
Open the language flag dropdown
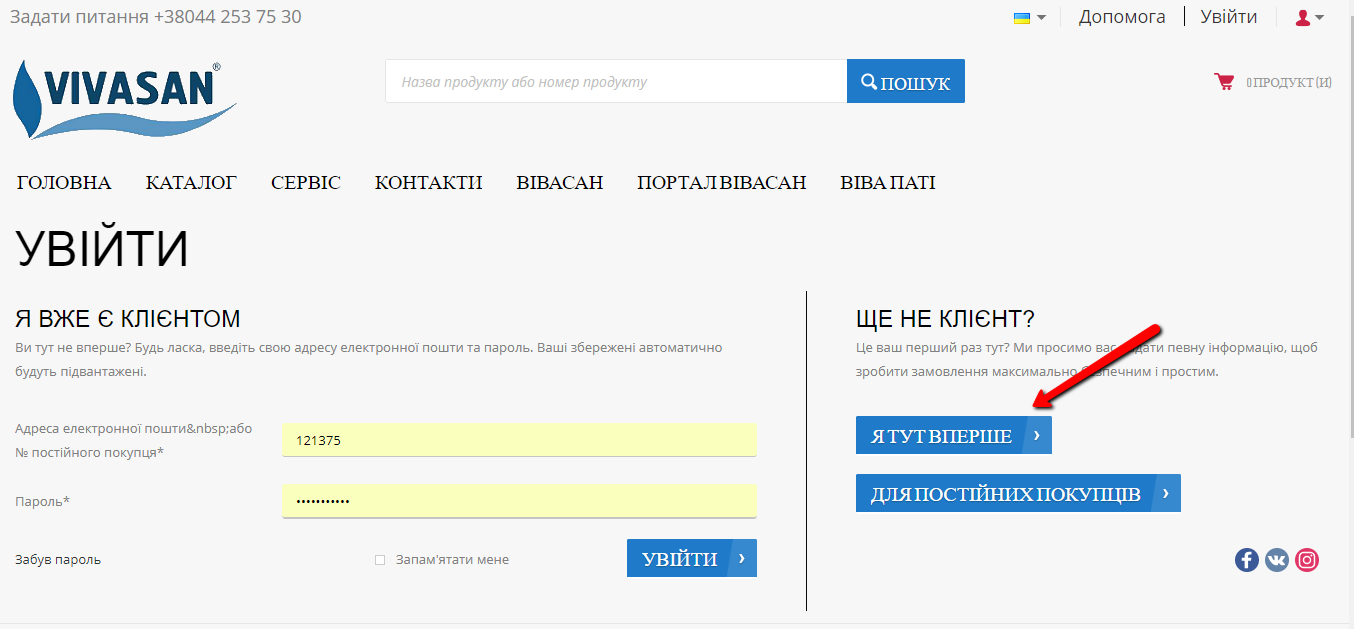1029,17
